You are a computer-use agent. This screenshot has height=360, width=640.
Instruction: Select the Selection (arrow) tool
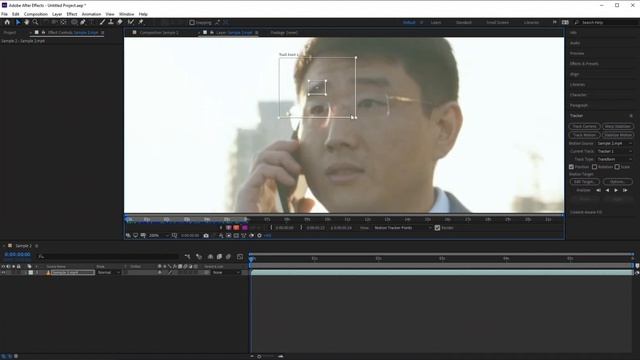(18, 22)
